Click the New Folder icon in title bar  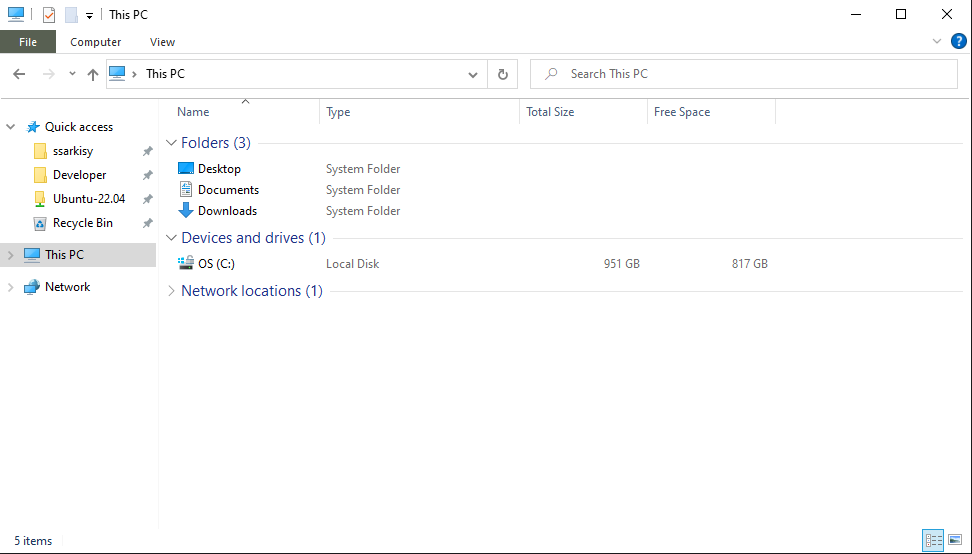(x=71, y=15)
